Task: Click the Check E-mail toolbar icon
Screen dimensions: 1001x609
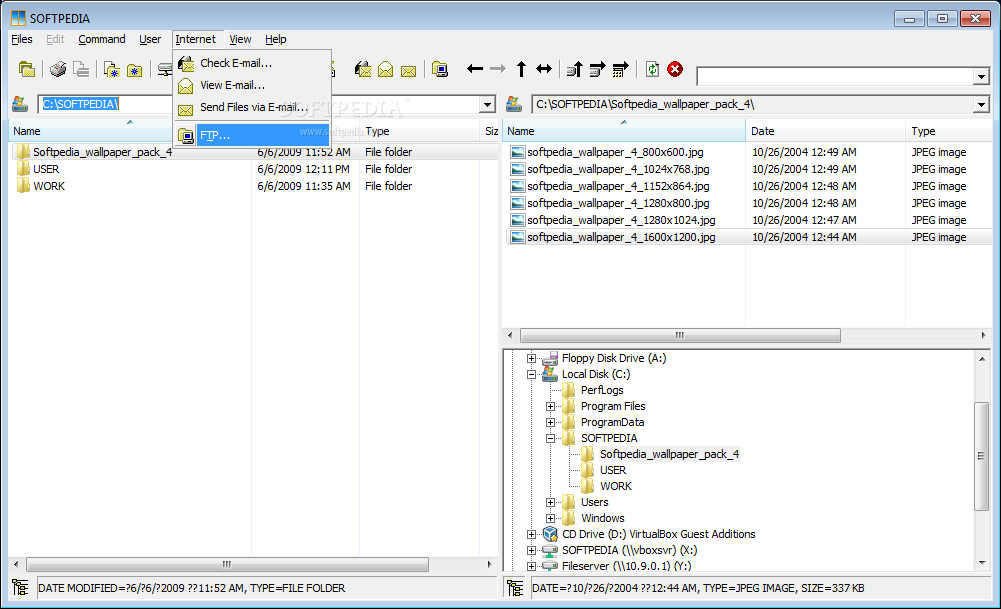Action: 363,69
